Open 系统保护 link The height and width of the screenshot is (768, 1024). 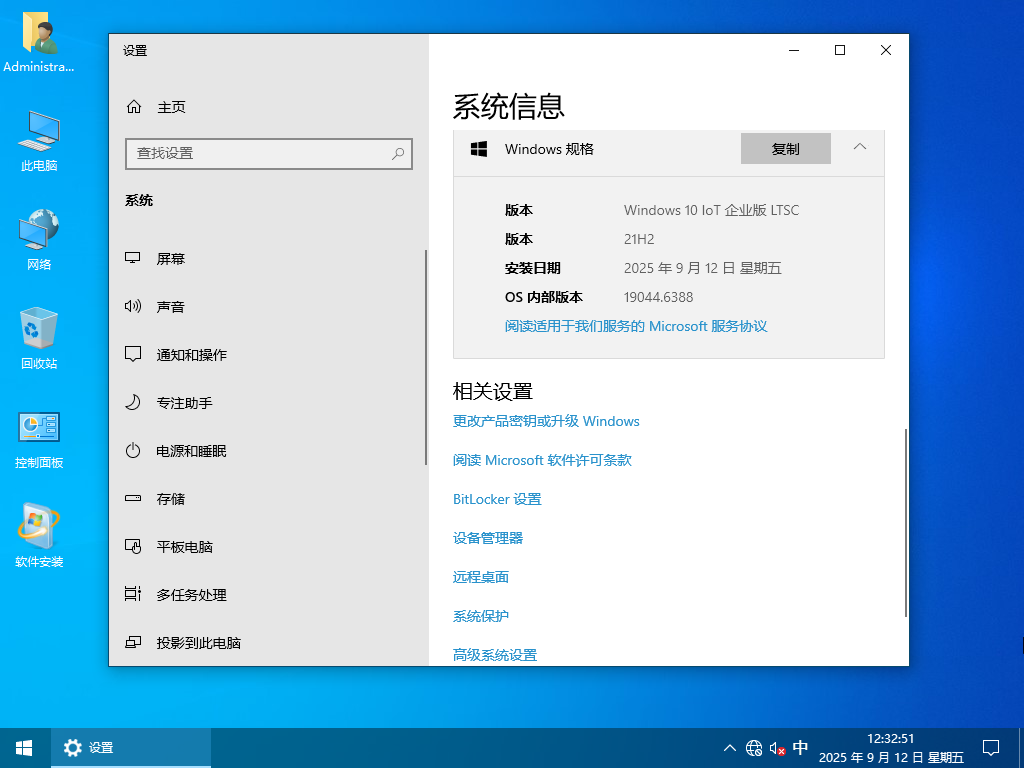[481, 616]
